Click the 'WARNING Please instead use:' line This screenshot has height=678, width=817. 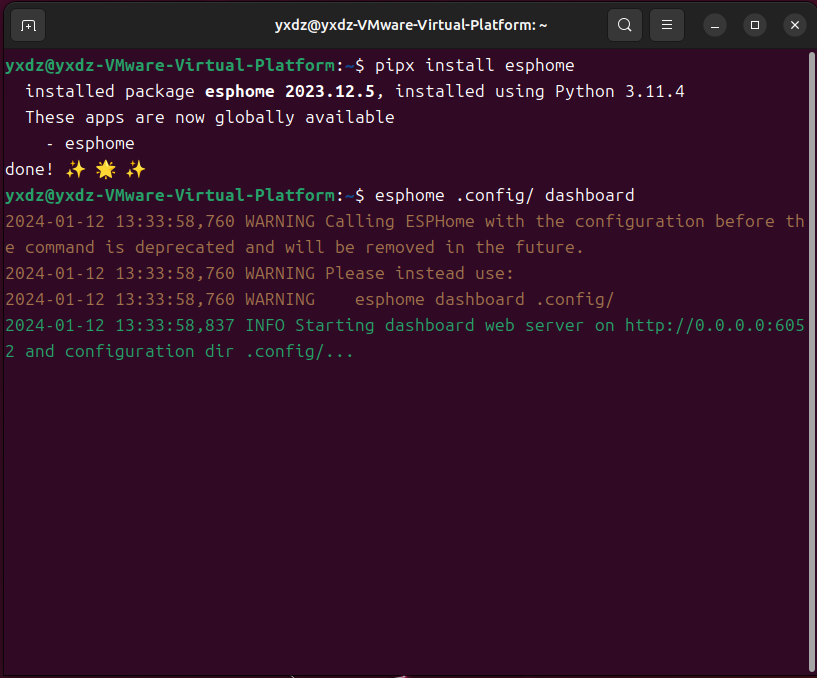point(379,273)
